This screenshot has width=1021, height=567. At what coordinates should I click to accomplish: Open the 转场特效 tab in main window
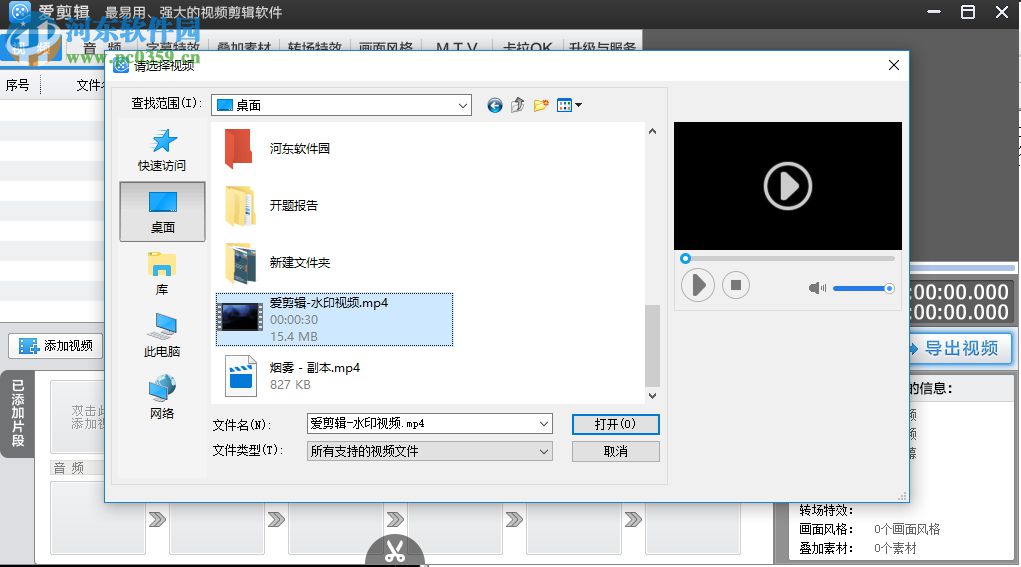pyautogui.click(x=315, y=47)
